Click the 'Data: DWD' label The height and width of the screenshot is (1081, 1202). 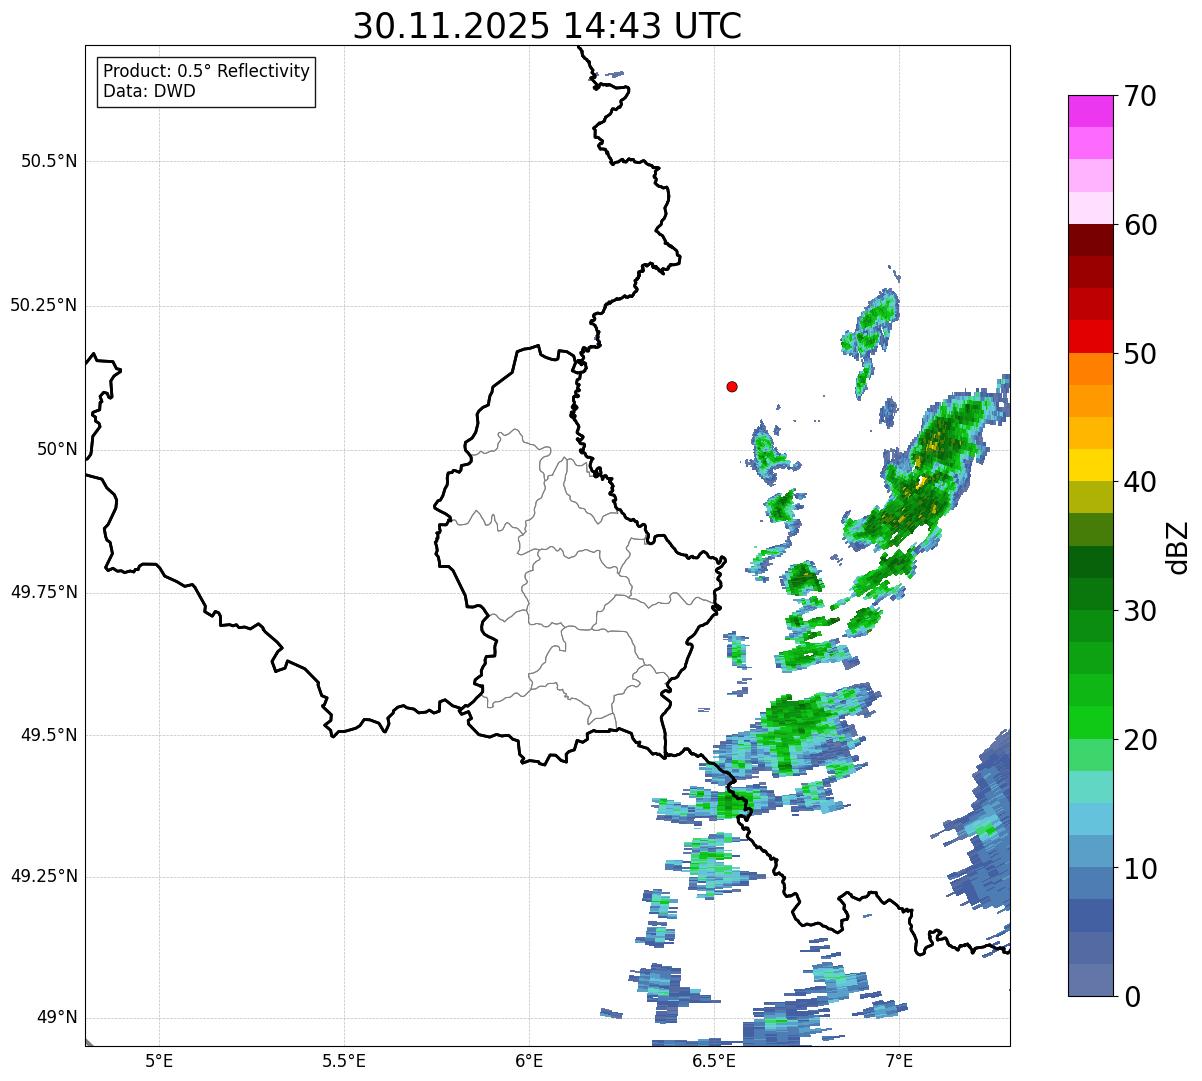click(149, 91)
